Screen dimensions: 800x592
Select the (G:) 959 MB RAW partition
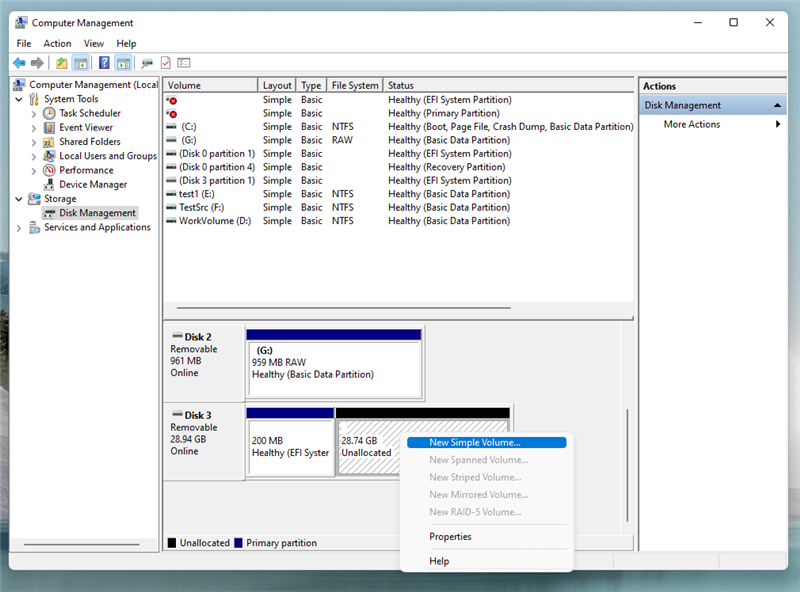point(334,363)
